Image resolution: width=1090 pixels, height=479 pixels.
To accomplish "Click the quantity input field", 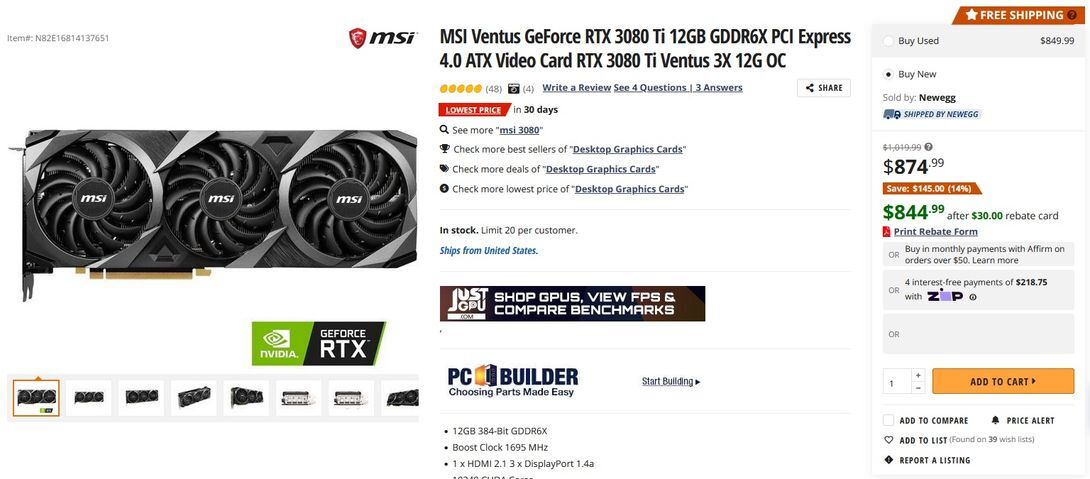I will click(897, 382).
